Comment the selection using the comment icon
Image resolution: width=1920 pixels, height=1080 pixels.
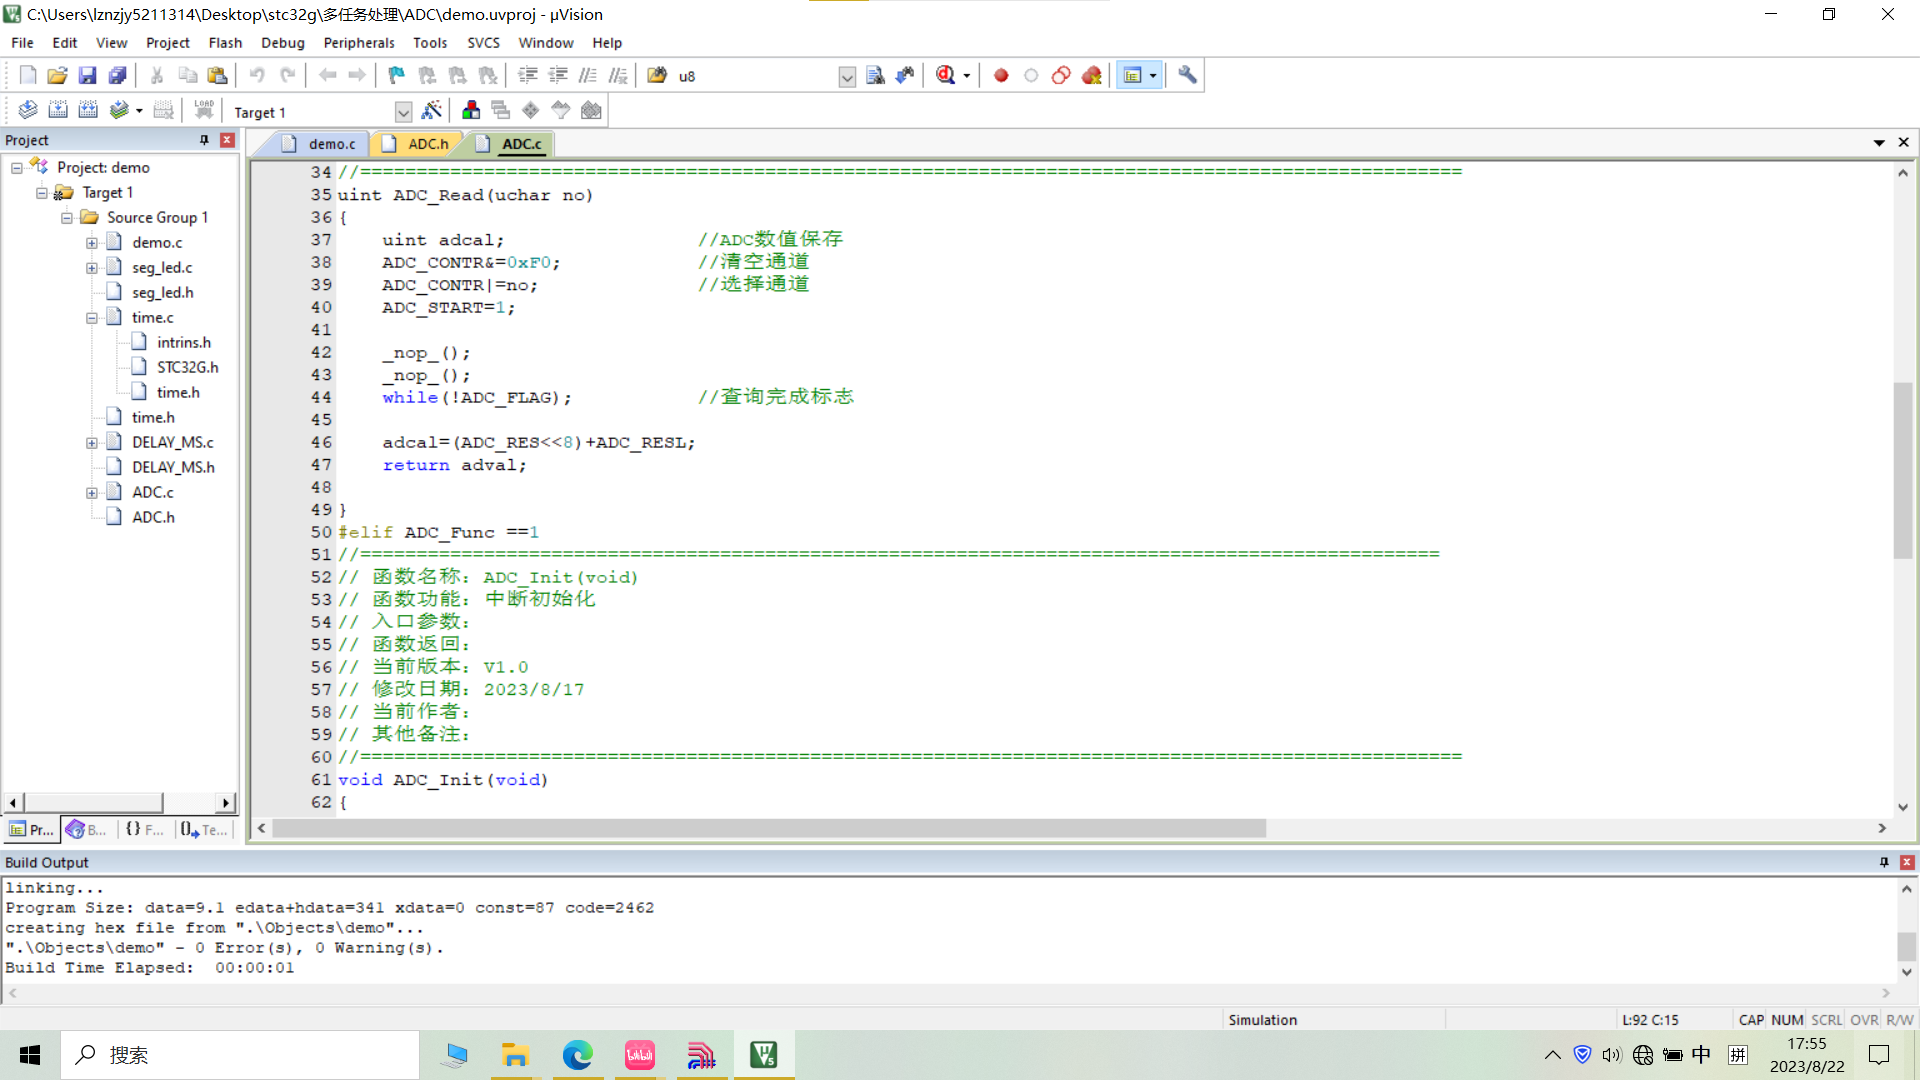[x=588, y=75]
